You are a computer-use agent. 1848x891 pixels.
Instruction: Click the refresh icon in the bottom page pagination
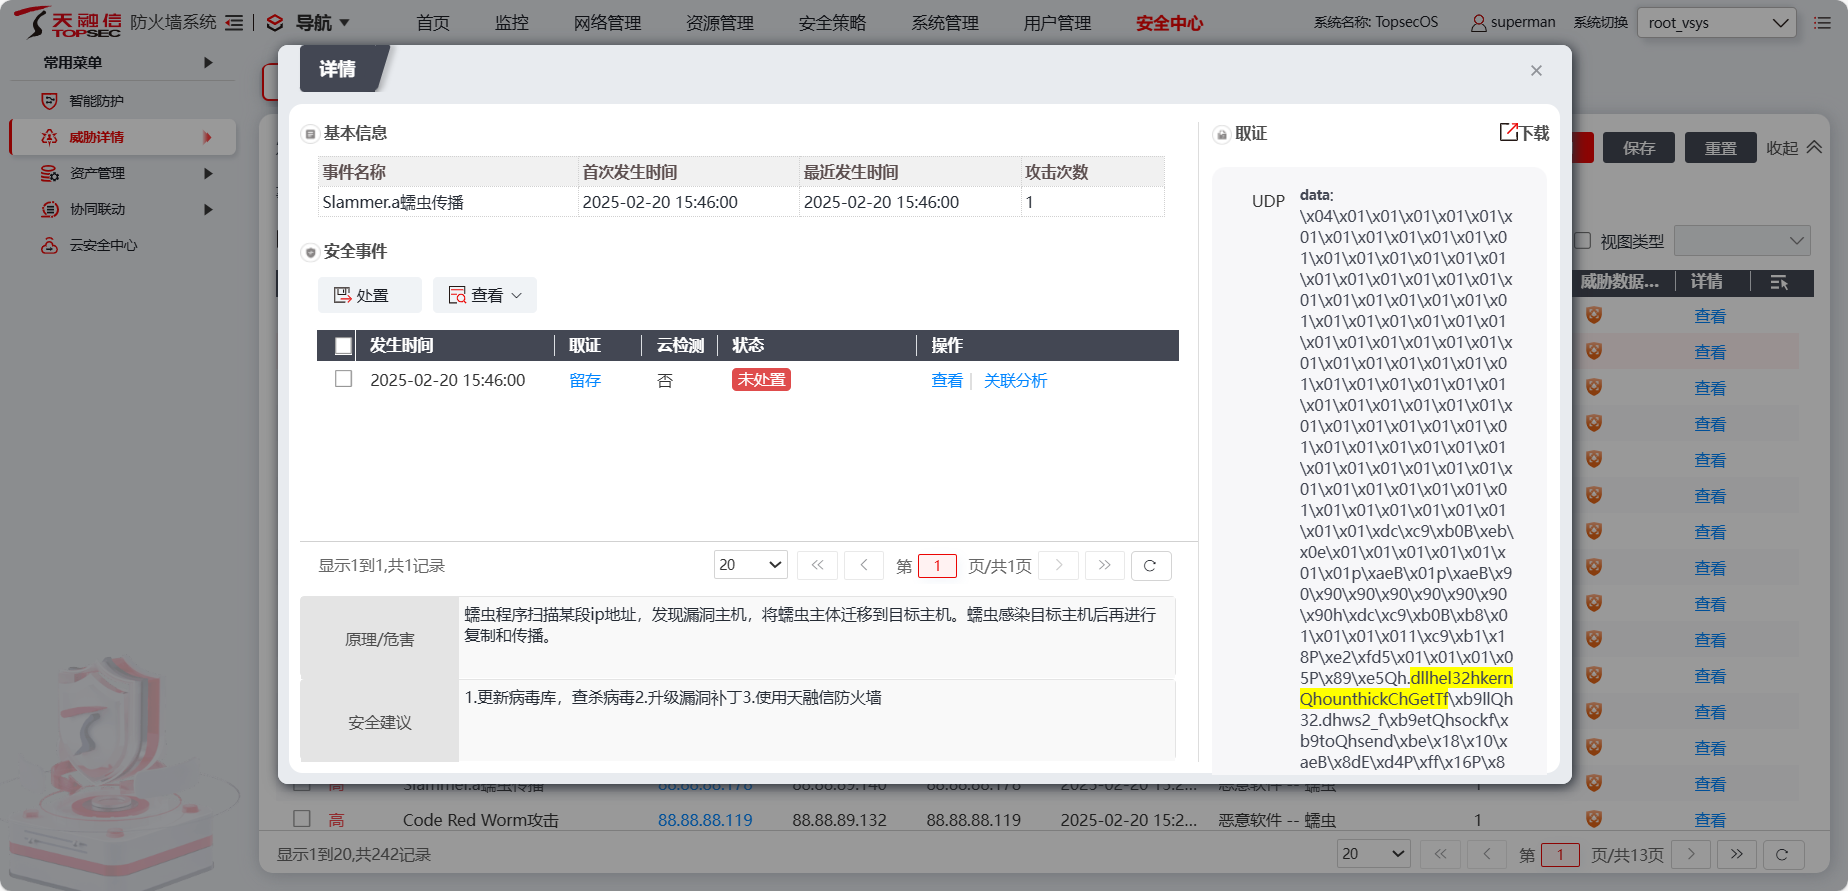(1781, 854)
